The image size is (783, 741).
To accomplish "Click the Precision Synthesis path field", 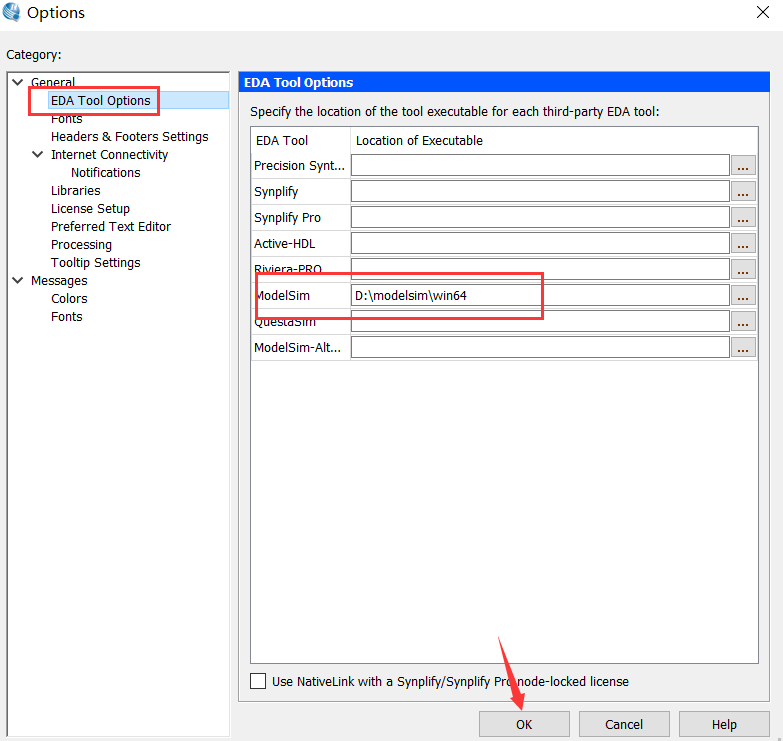I will tap(540, 165).
